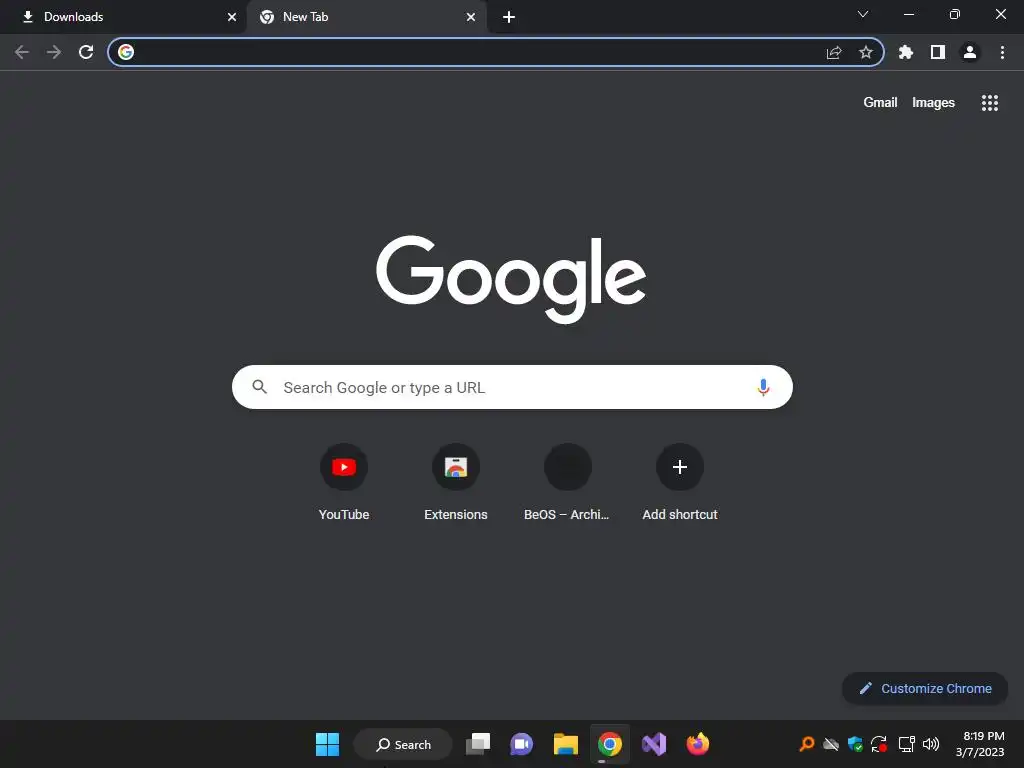Open Google Images link
Screen dimensions: 1024x768
pos(933,103)
